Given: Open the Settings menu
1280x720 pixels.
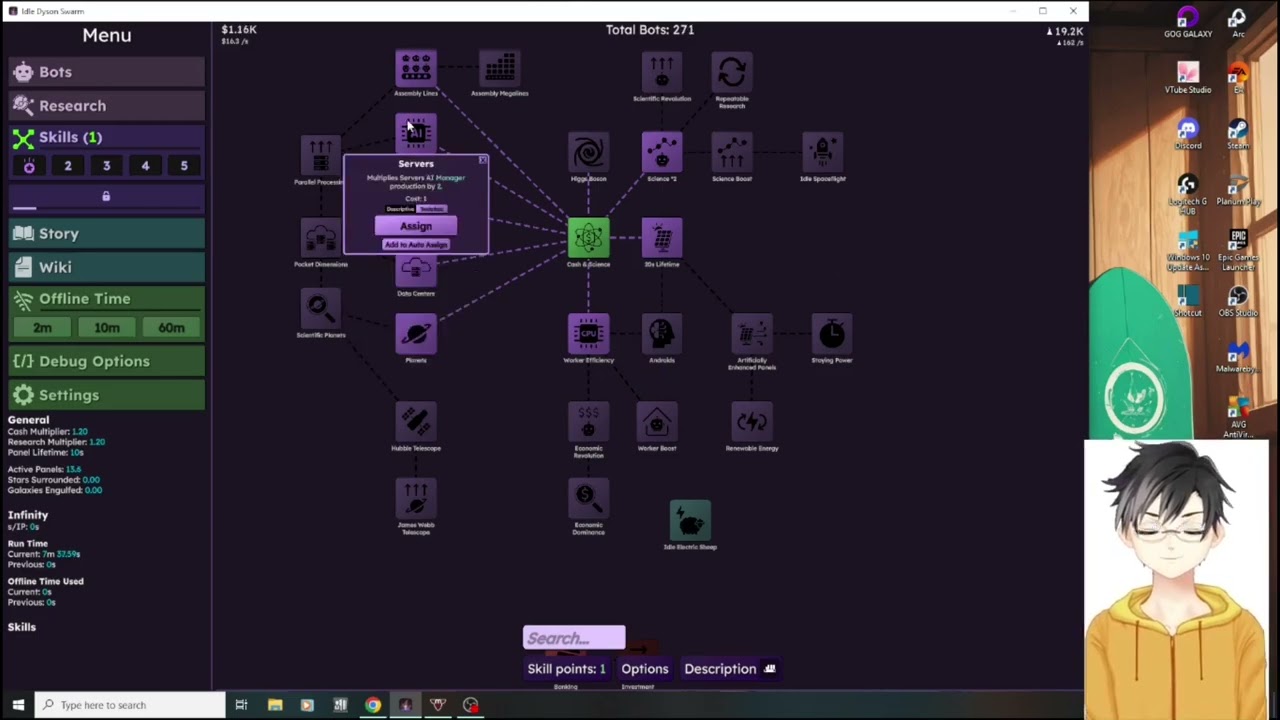Looking at the screenshot, I should [x=107, y=395].
